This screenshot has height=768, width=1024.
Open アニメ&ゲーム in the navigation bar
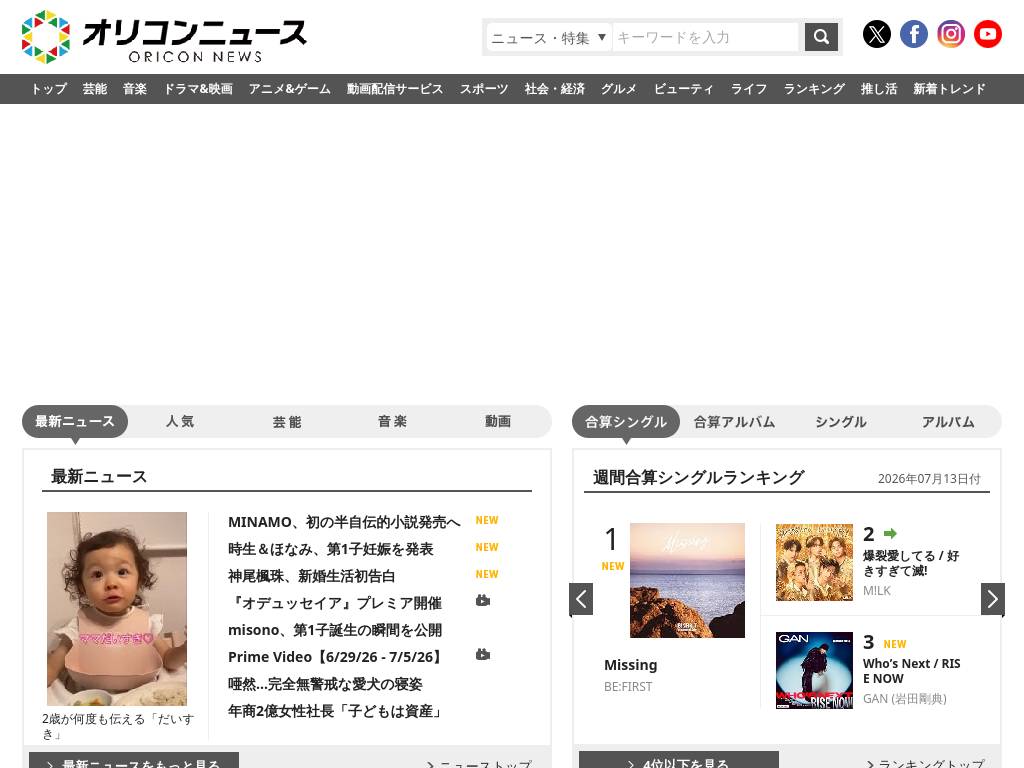(289, 89)
